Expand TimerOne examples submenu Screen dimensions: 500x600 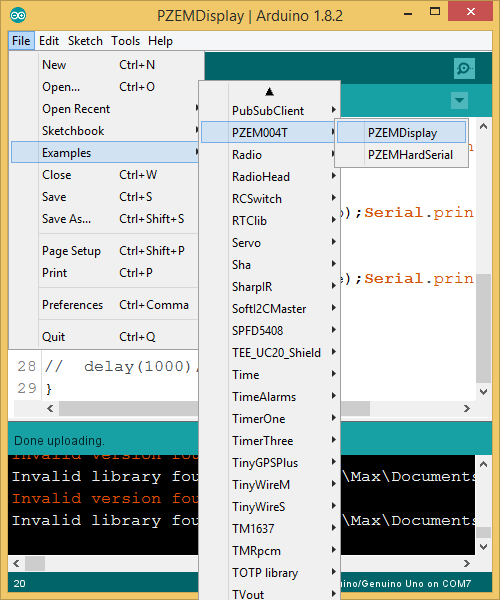pyautogui.click(x=269, y=419)
